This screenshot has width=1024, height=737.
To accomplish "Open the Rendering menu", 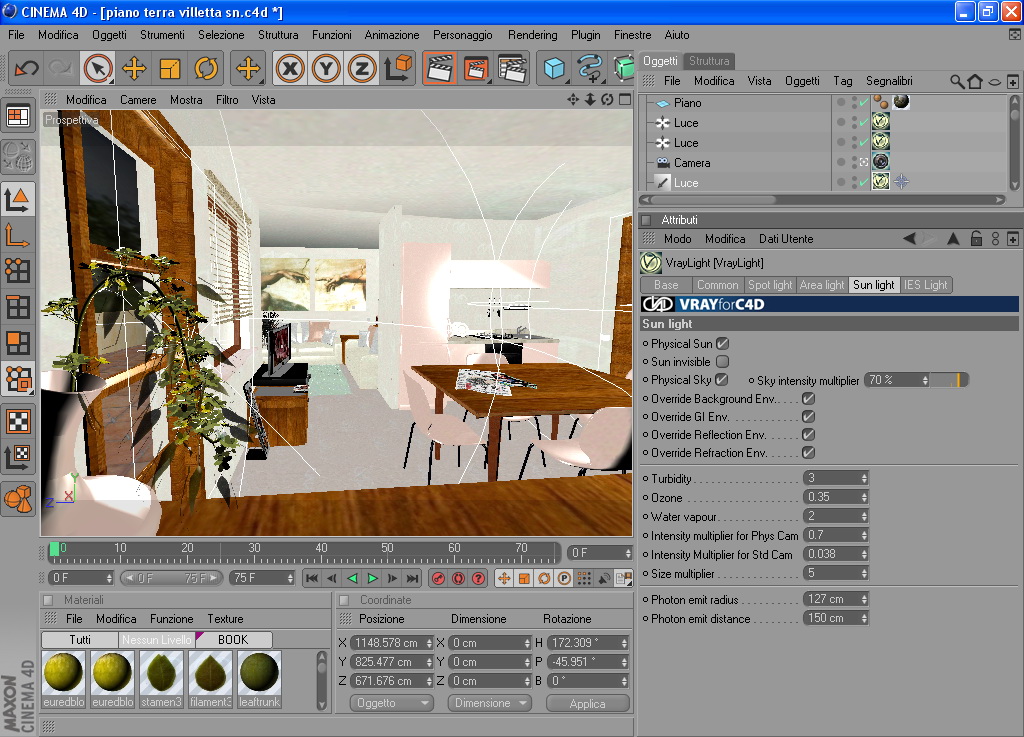I will pos(532,35).
